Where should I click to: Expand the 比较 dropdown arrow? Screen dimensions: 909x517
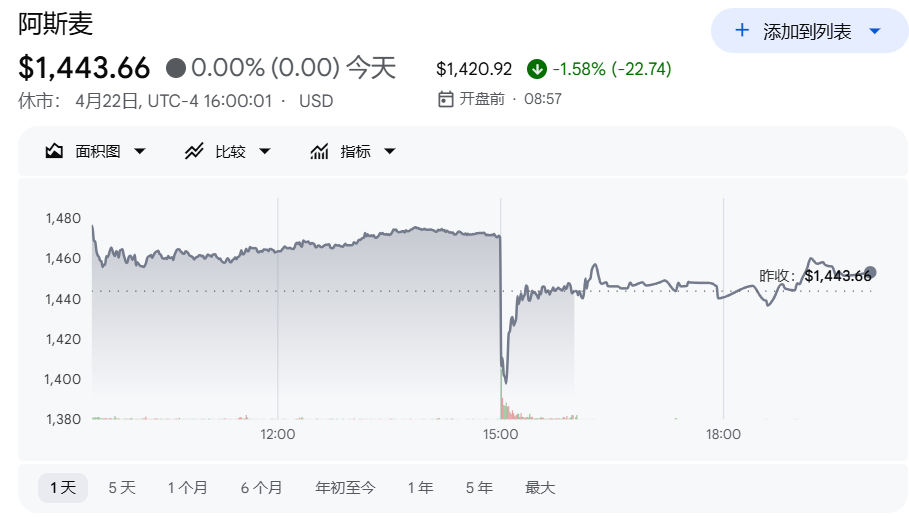click(x=265, y=151)
